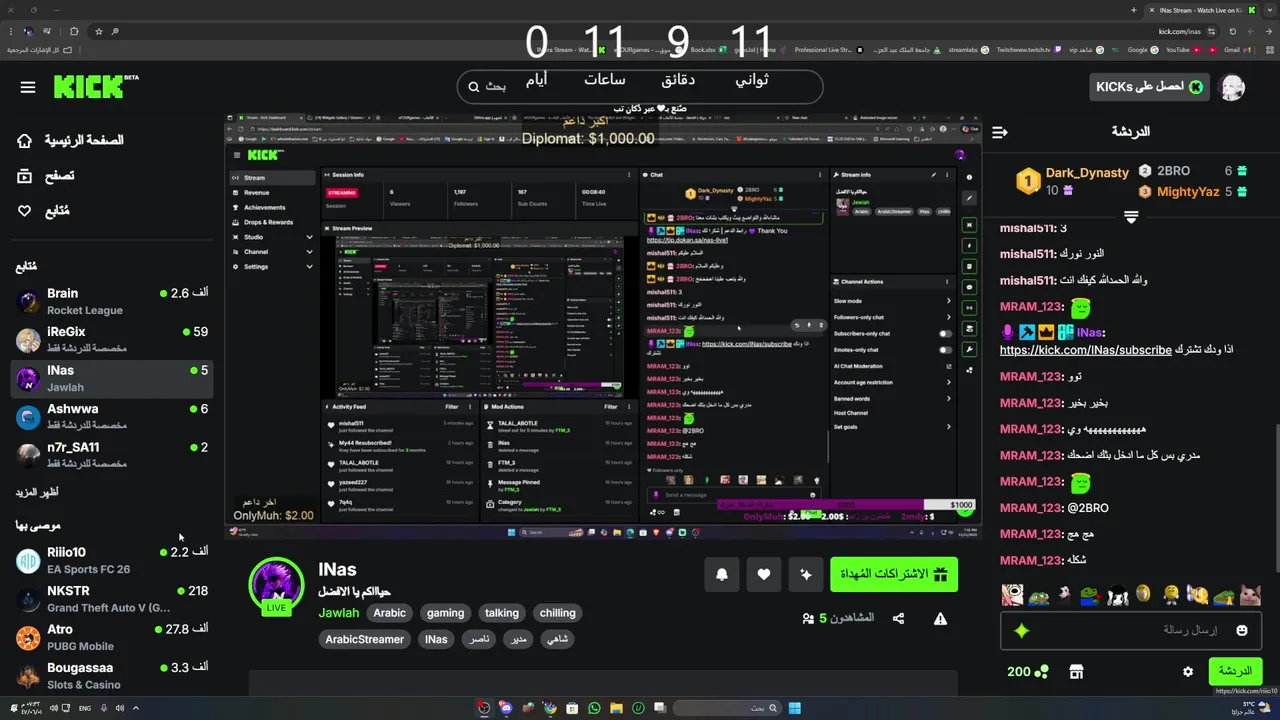
Task: Open recommended channel Bougassaa
Action: pyautogui.click(x=112, y=676)
